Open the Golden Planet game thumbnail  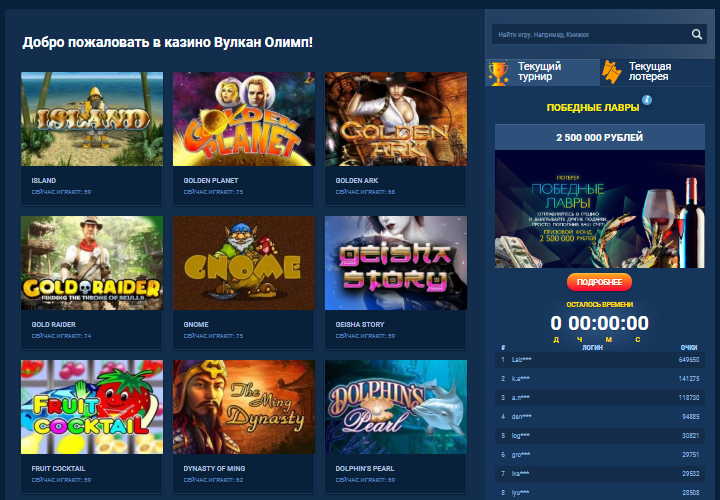243,119
